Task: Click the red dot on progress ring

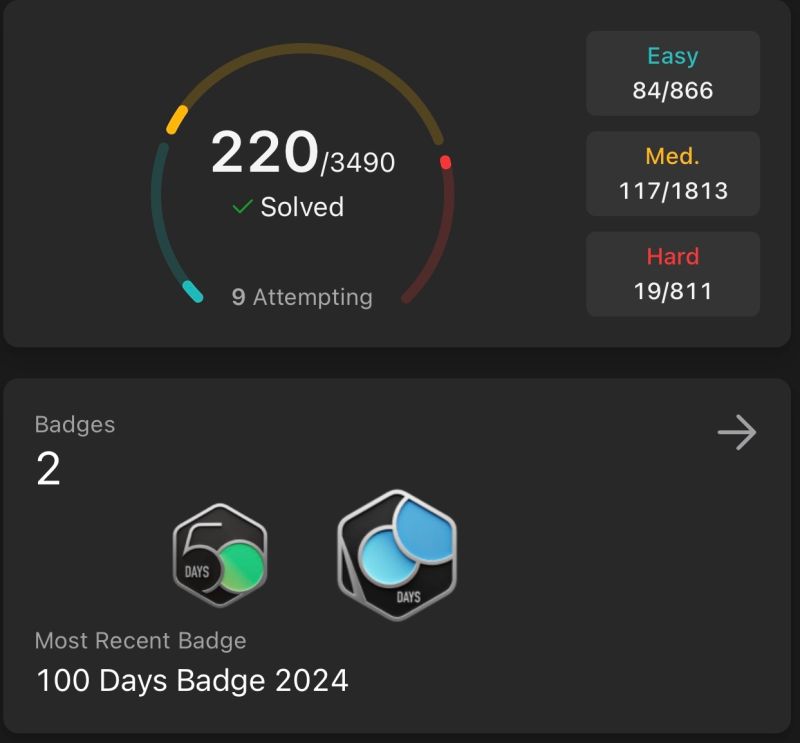Action: pos(445,162)
